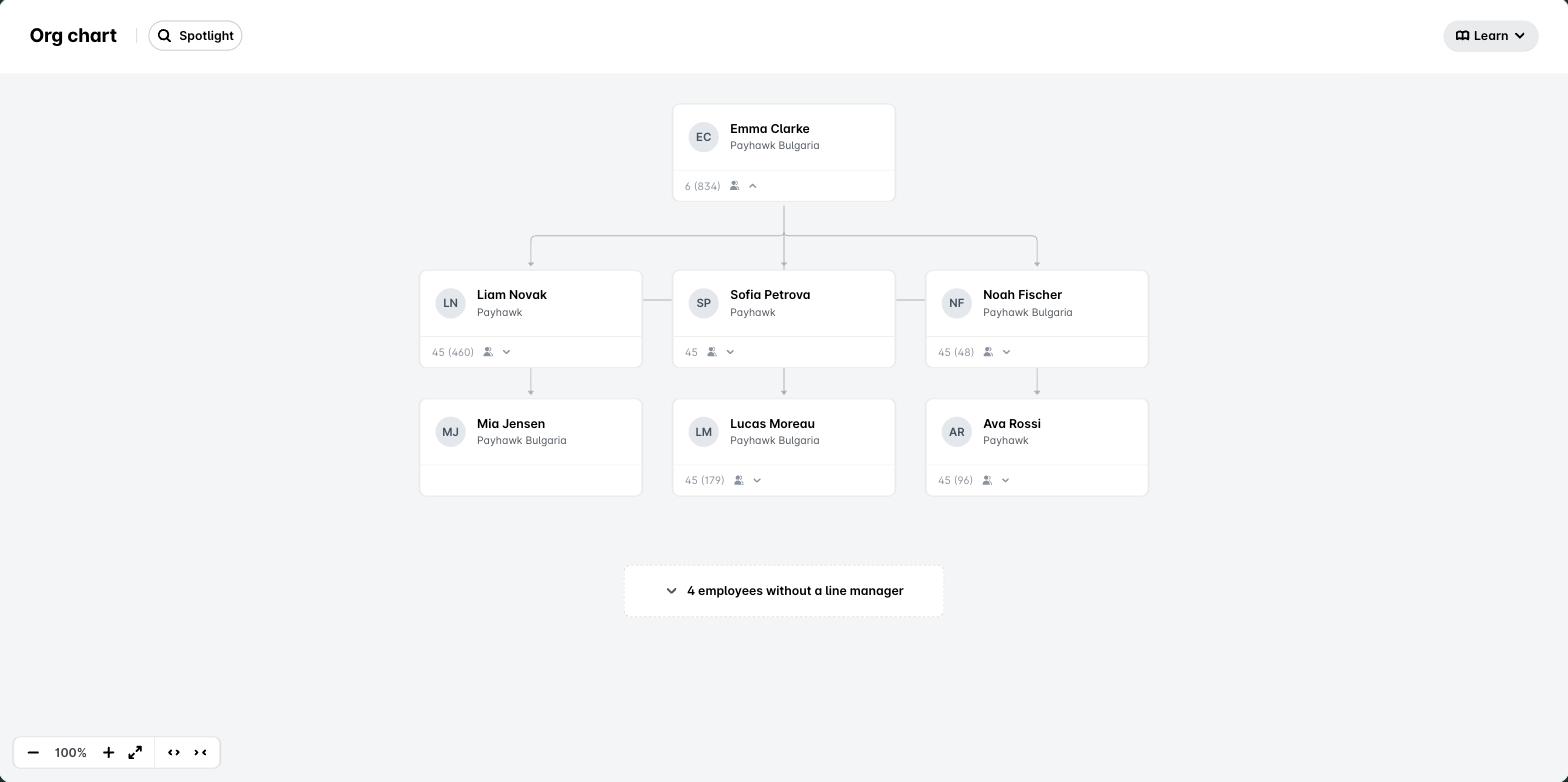Viewport: 1568px width, 782px height.
Task: Expand Ava Rossi's reports chevron
Action: click(1005, 480)
